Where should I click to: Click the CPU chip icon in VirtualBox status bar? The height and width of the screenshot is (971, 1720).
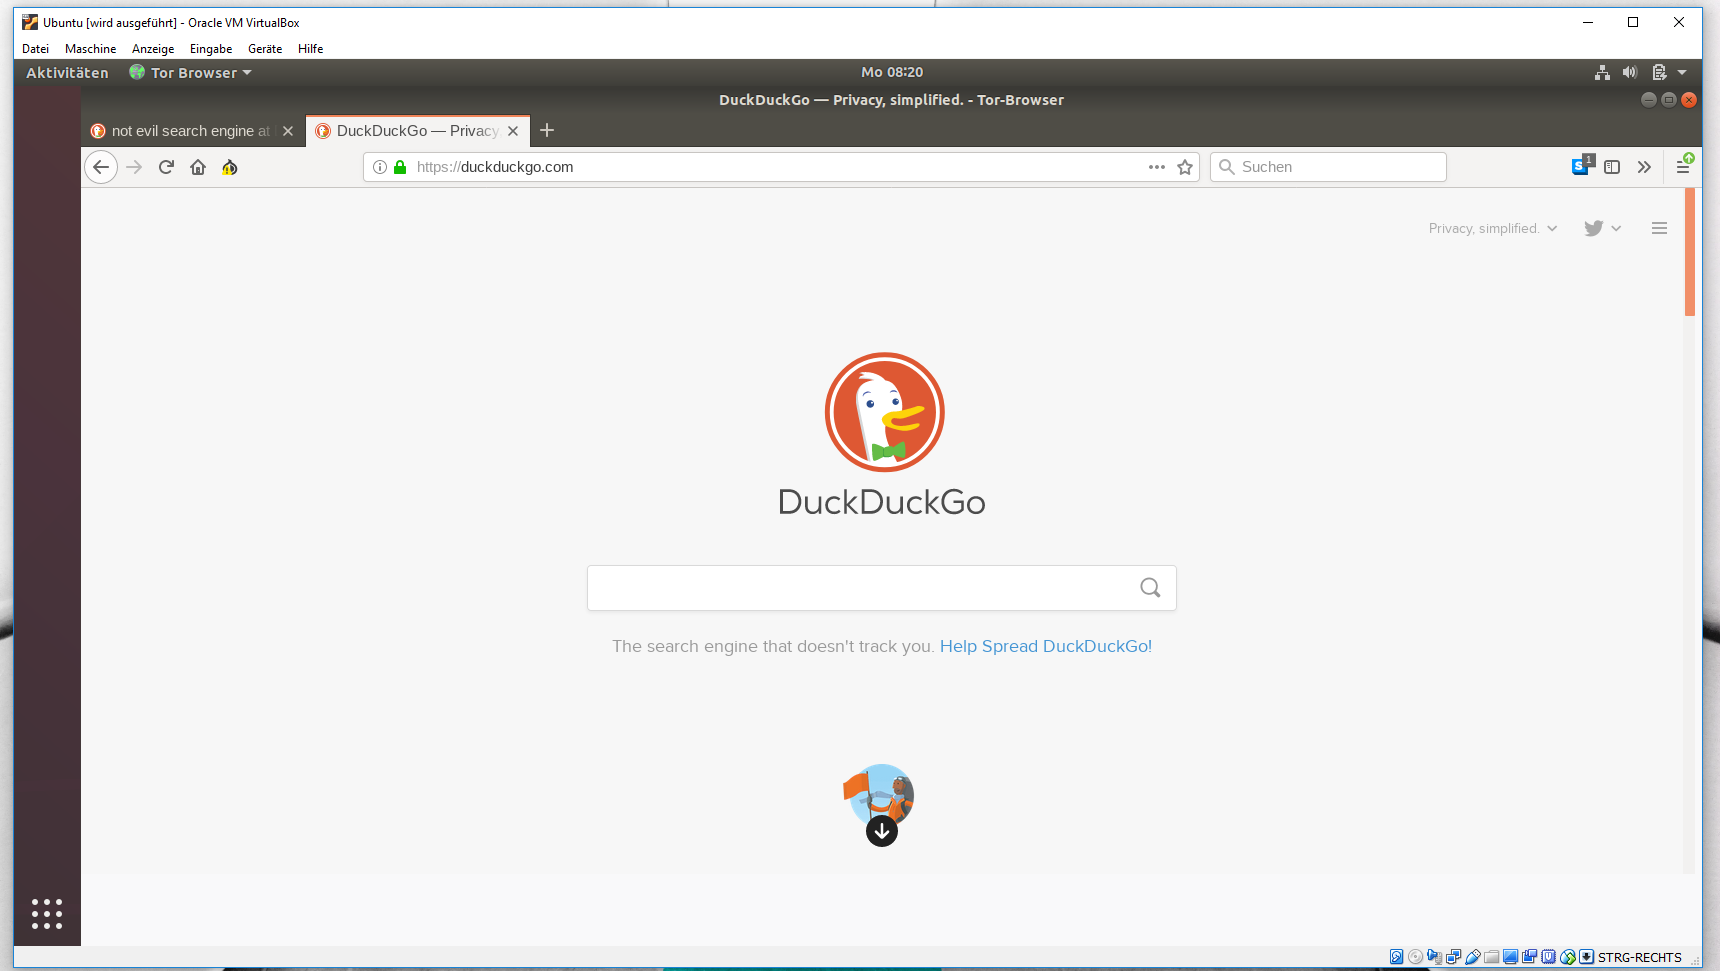(1548, 957)
